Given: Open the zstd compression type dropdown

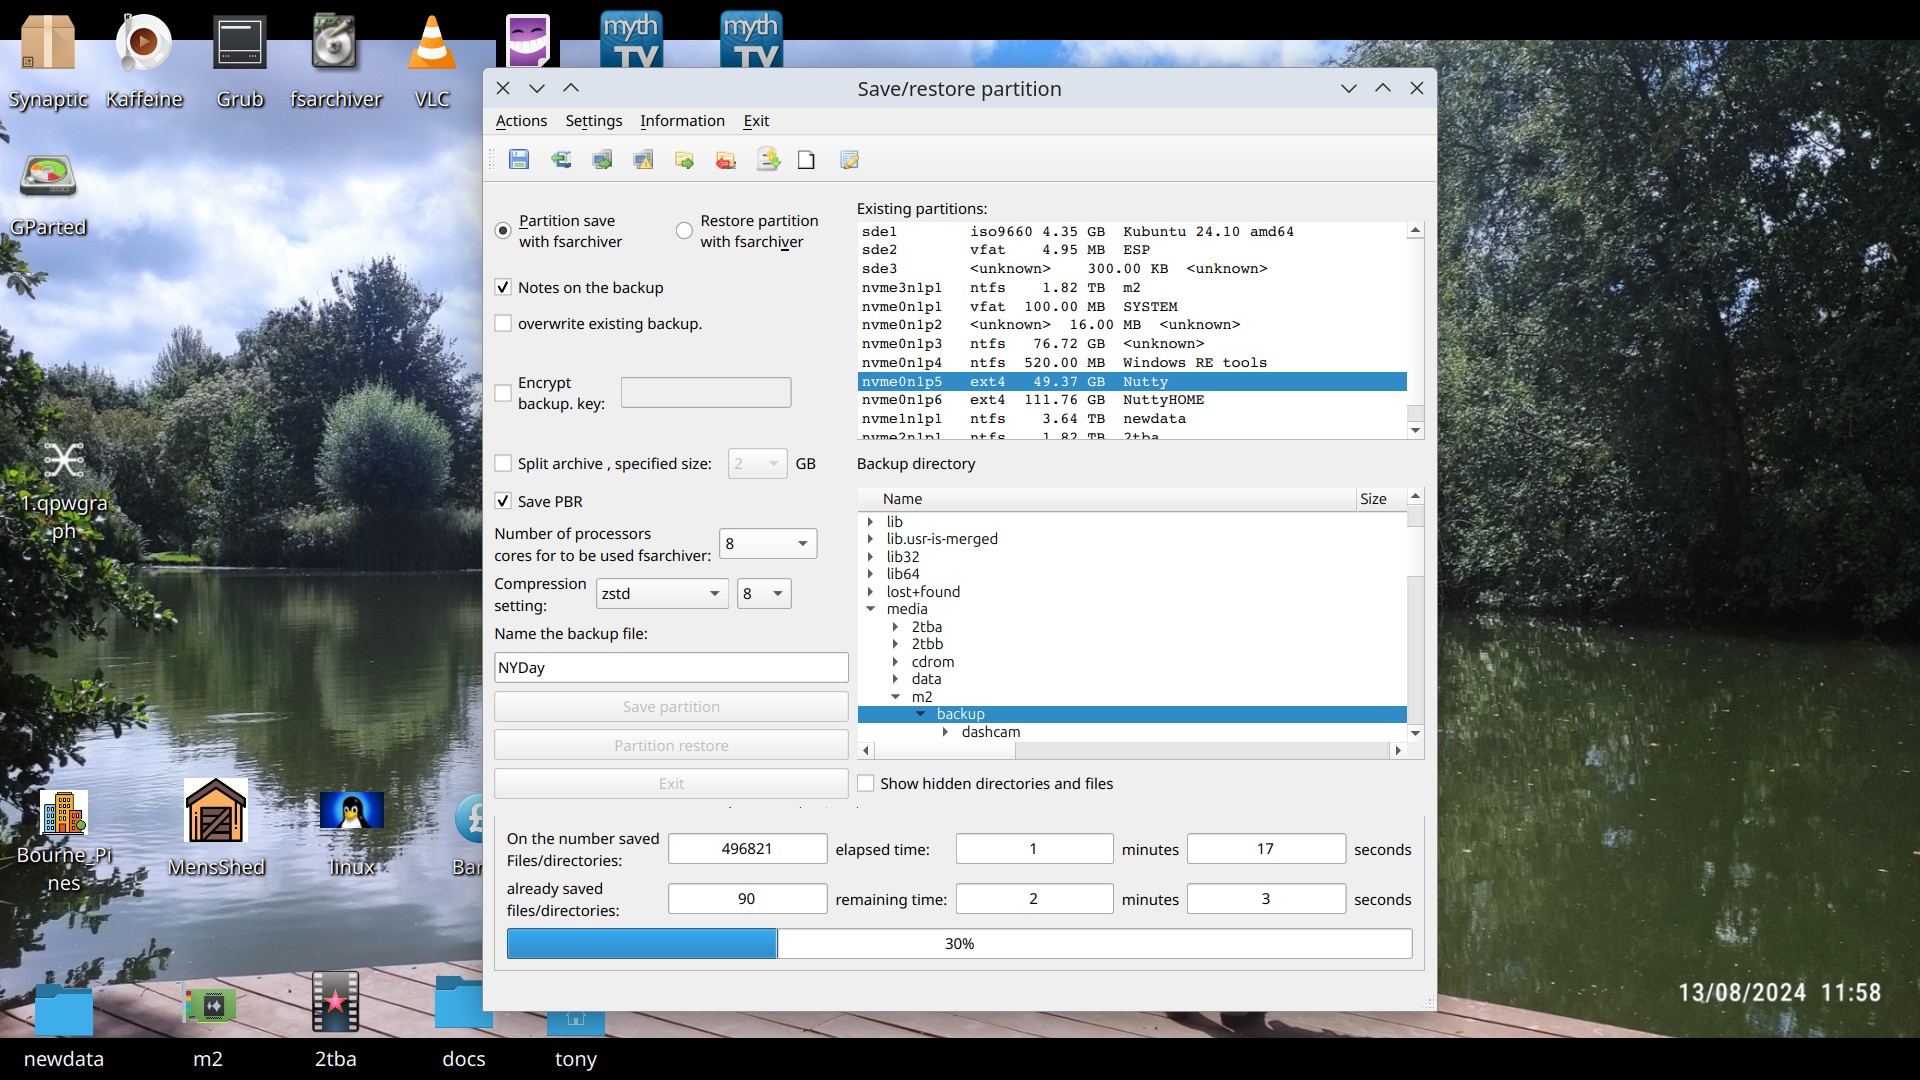Looking at the screenshot, I should point(662,594).
